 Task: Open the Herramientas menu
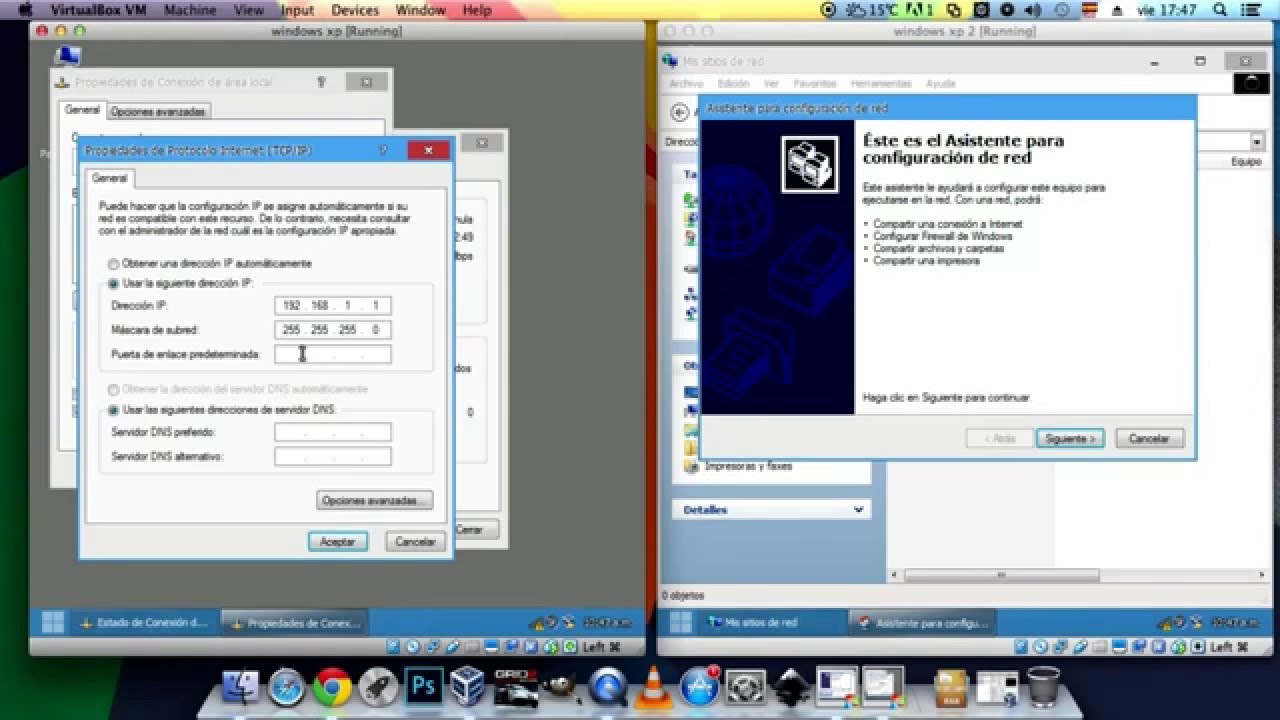881,83
